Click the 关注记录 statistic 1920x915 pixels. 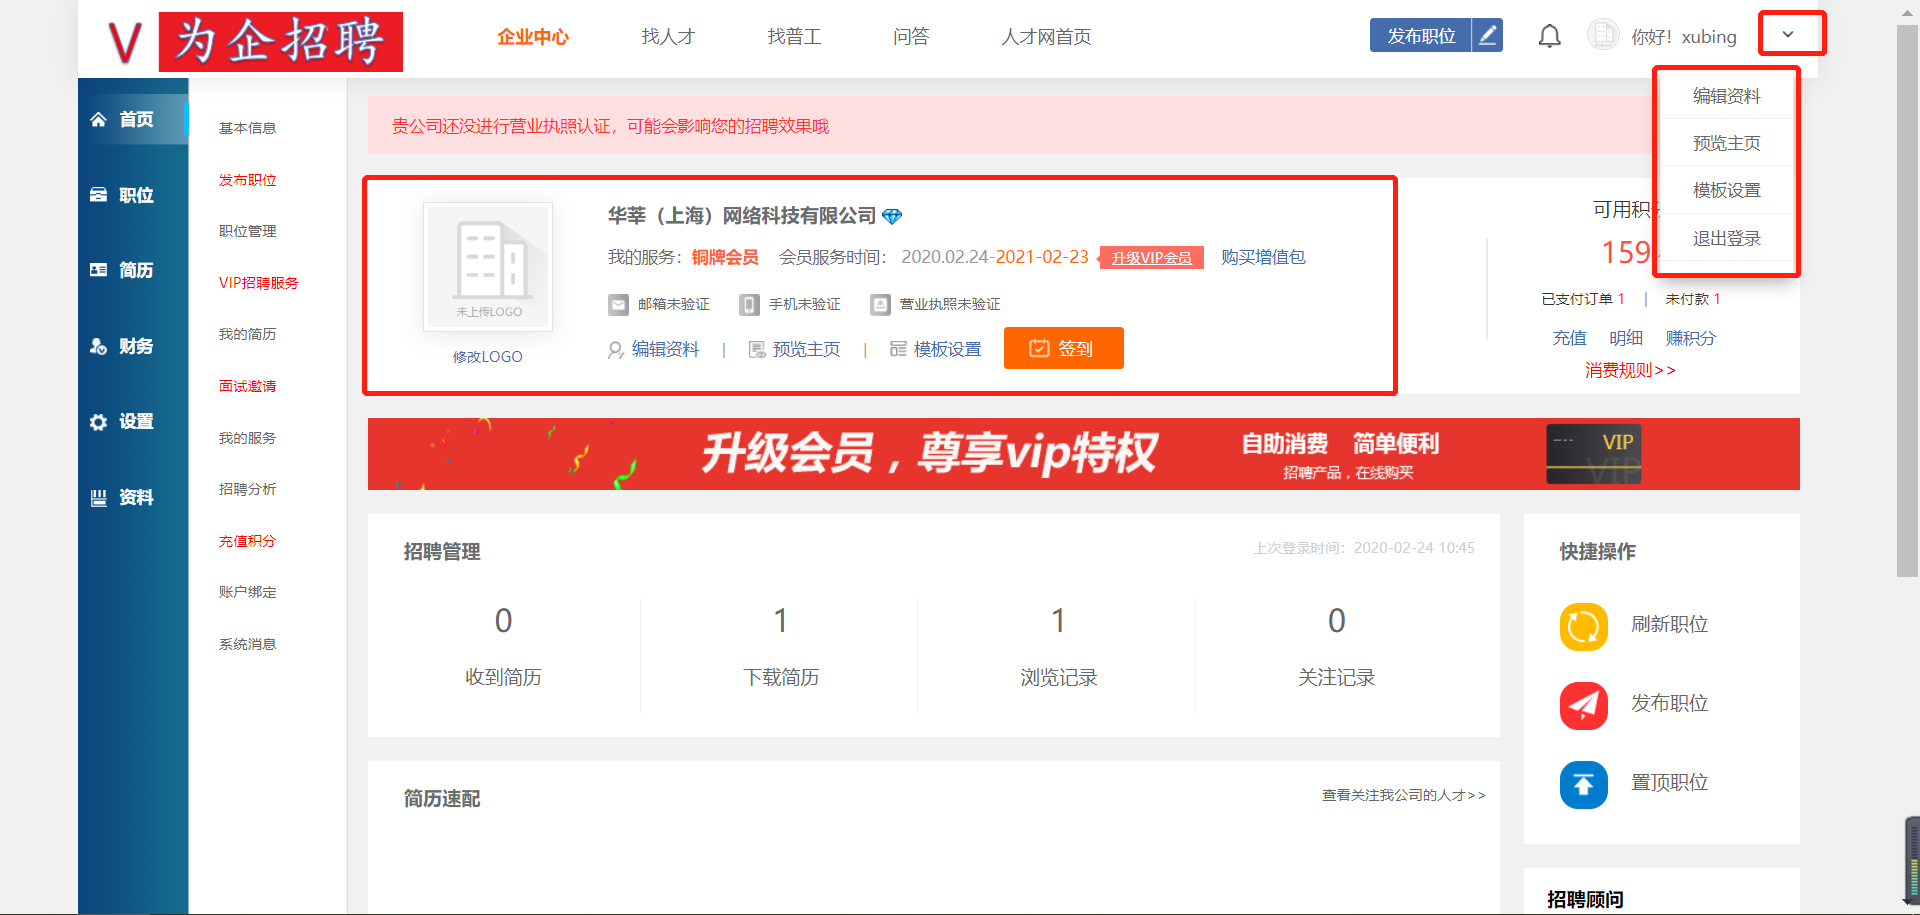tap(1337, 647)
